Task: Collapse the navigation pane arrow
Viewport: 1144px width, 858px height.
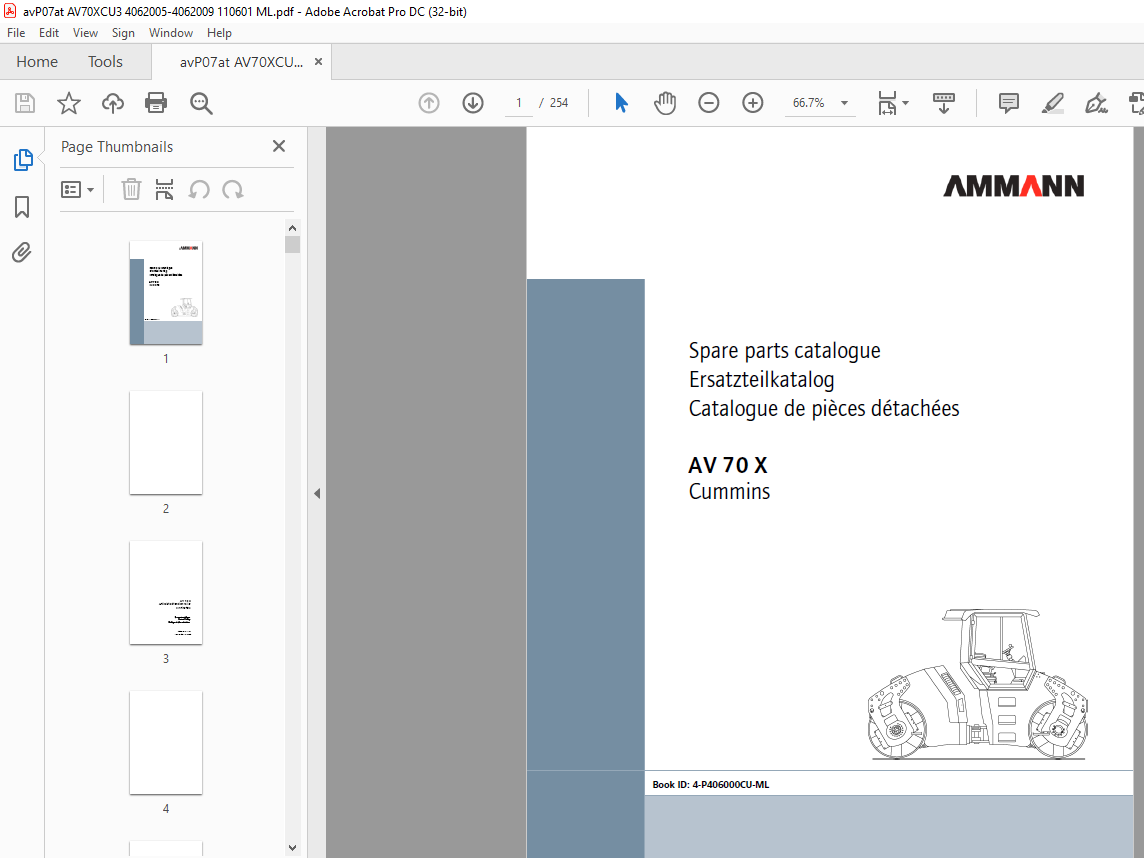Action: [x=317, y=493]
